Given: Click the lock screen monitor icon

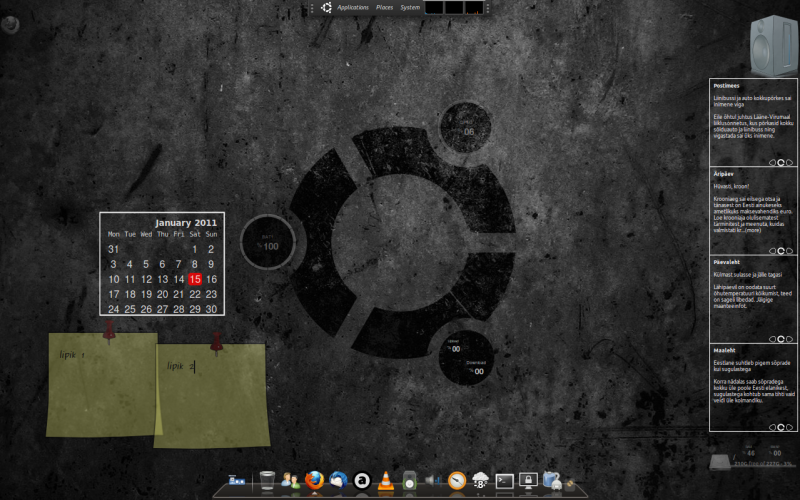Looking at the screenshot, I should (x=528, y=481).
